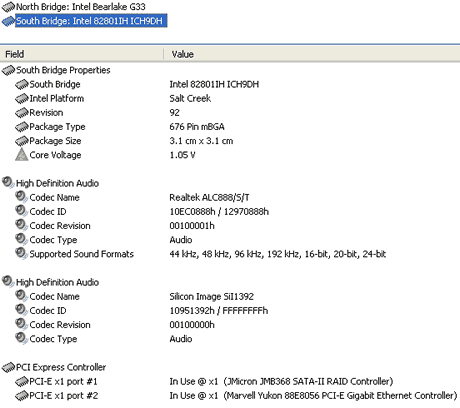Select the Realtek ALC888/S/T value
Image resolution: width=460 pixels, height=408 pixels.
(x=209, y=197)
